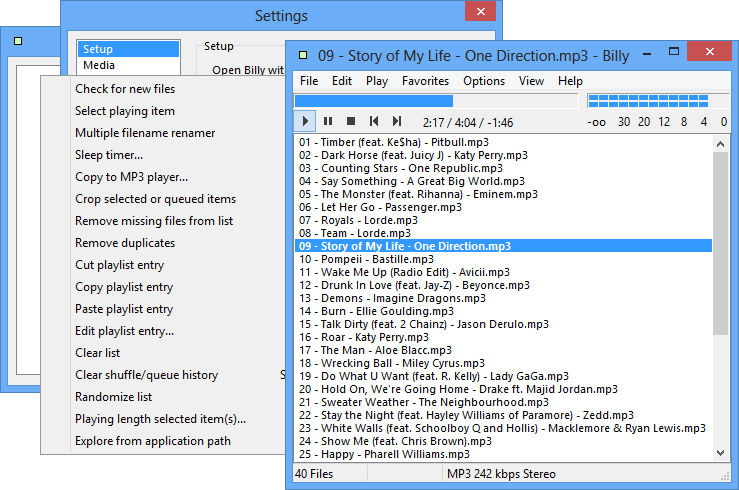Select track 12 Drunk In Love
This screenshot has width=739, height=490.
(503, 285)
